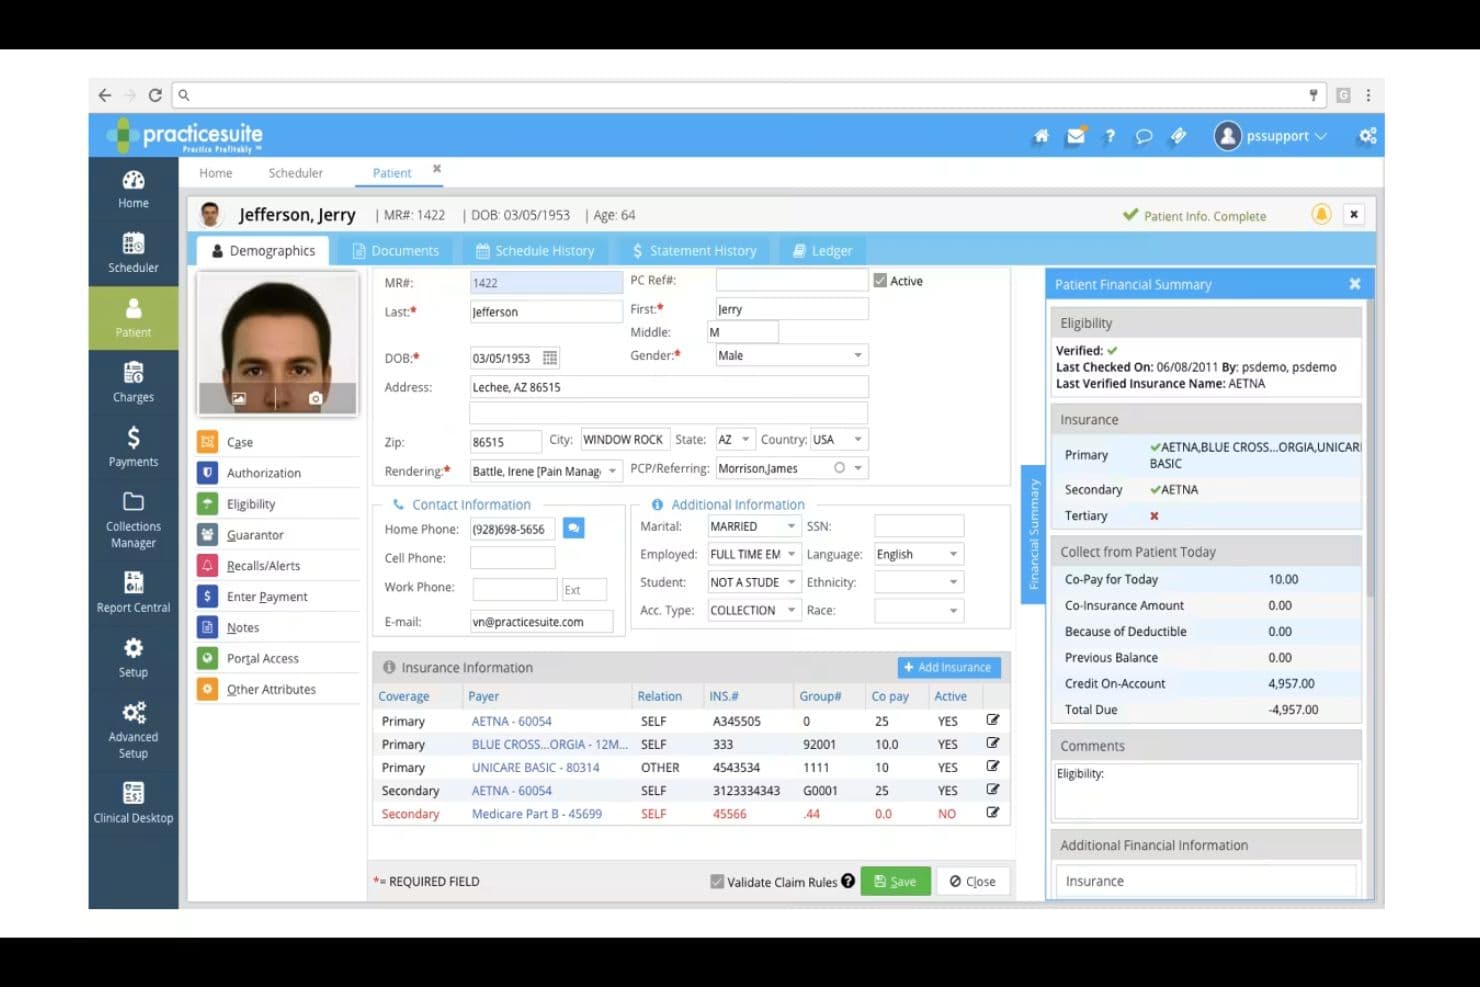Click the camera icon on patient photo

(x=315, y=398)
